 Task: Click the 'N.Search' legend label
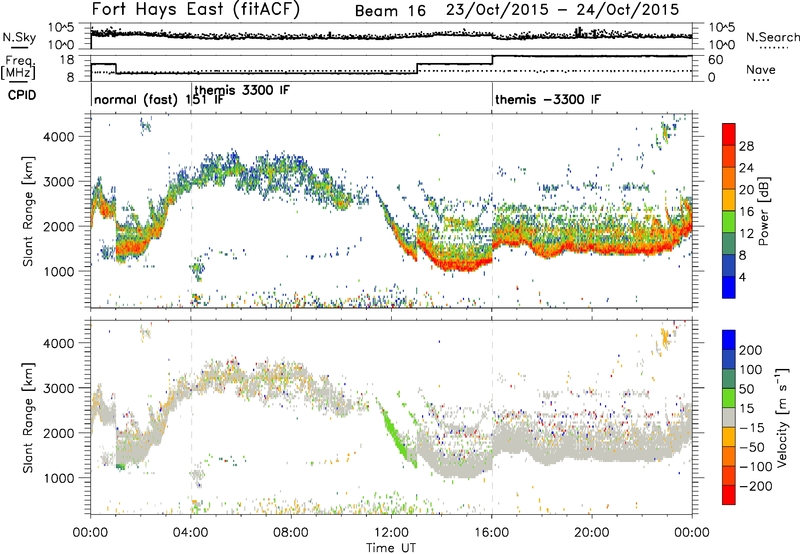tap(772, 37)
